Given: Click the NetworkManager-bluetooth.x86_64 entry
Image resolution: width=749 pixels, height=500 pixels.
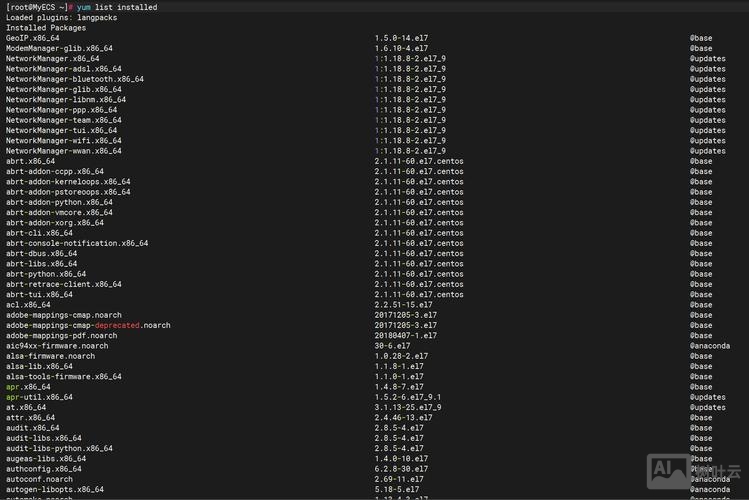Looking at the screenshot, I should [x=74, y=79].
